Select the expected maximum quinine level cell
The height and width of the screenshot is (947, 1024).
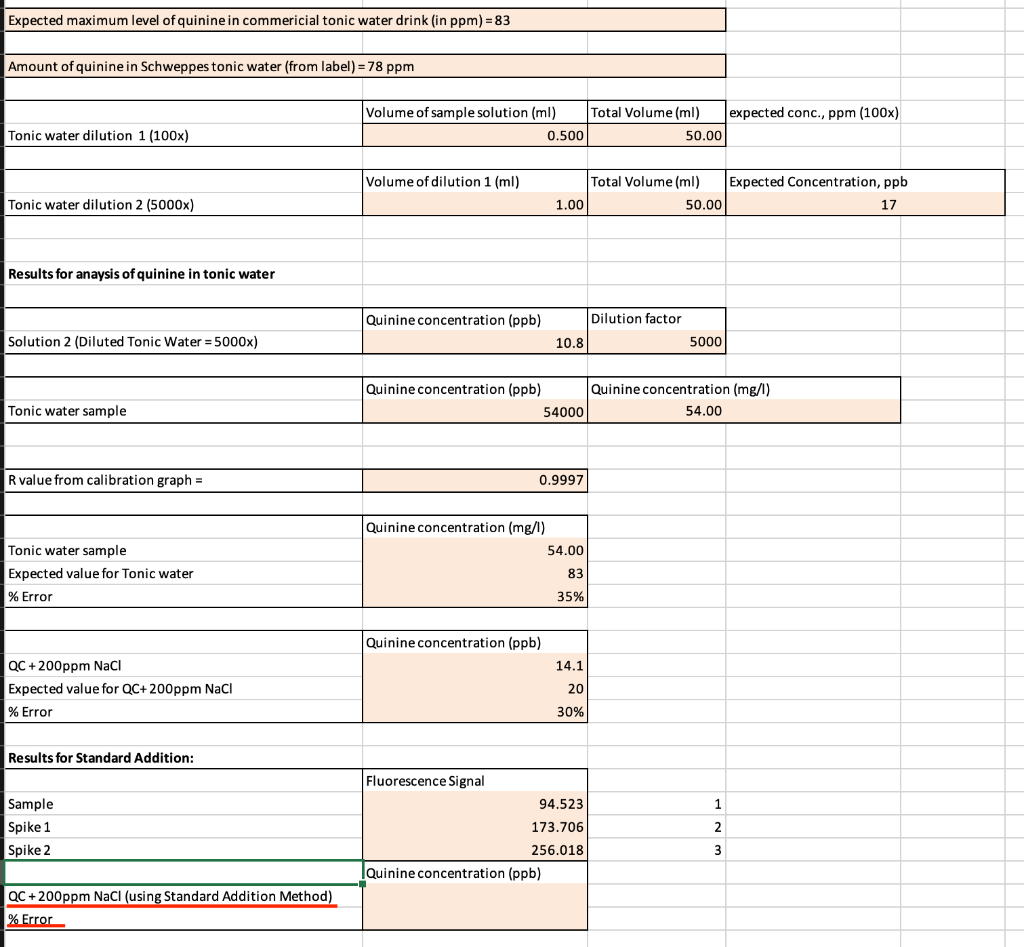point(365,20)
